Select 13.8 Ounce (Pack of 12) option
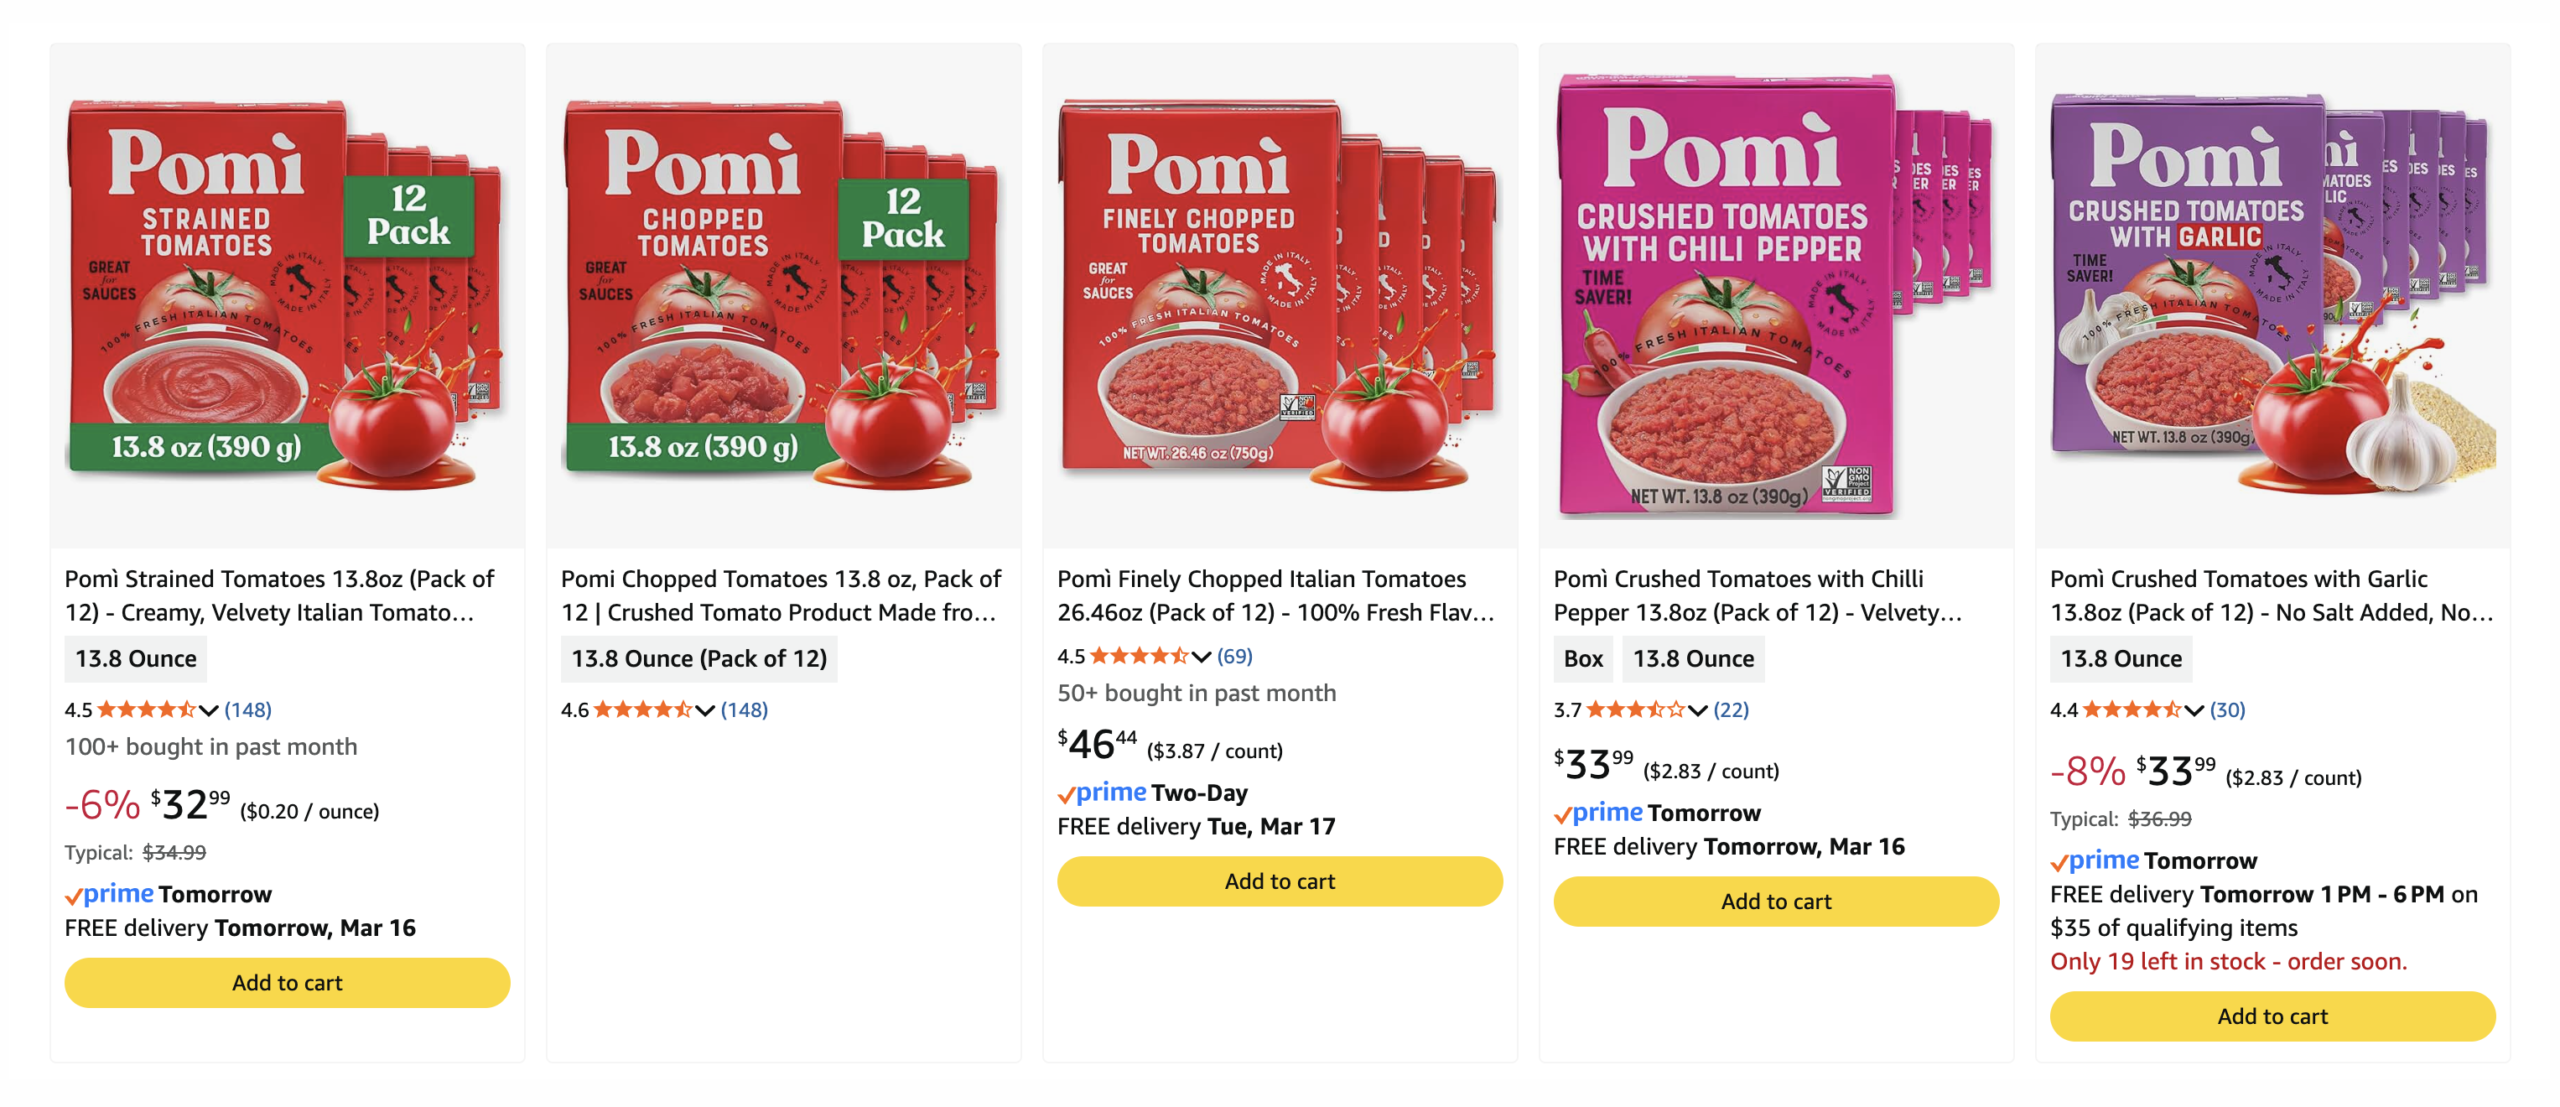2560x1107 pixels. point(698,658)
